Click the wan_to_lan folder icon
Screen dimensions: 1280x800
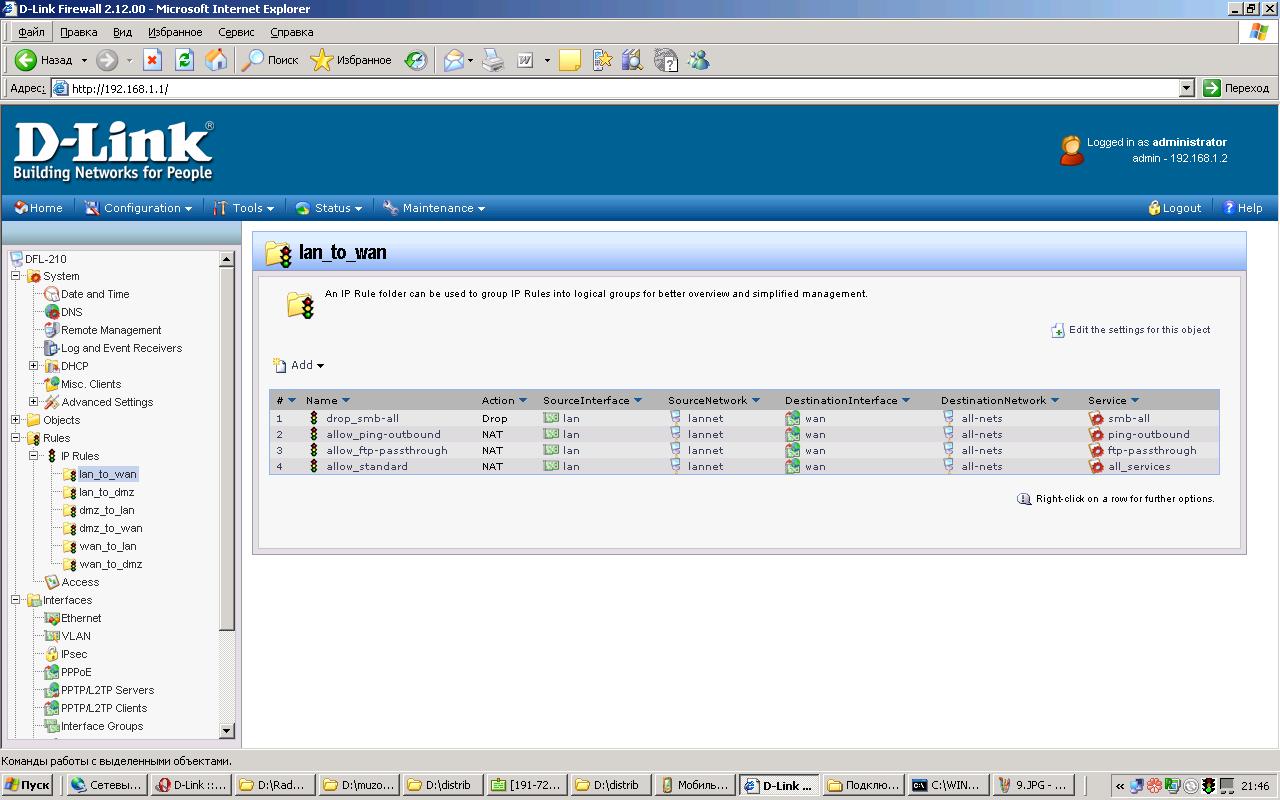point(70,546)
